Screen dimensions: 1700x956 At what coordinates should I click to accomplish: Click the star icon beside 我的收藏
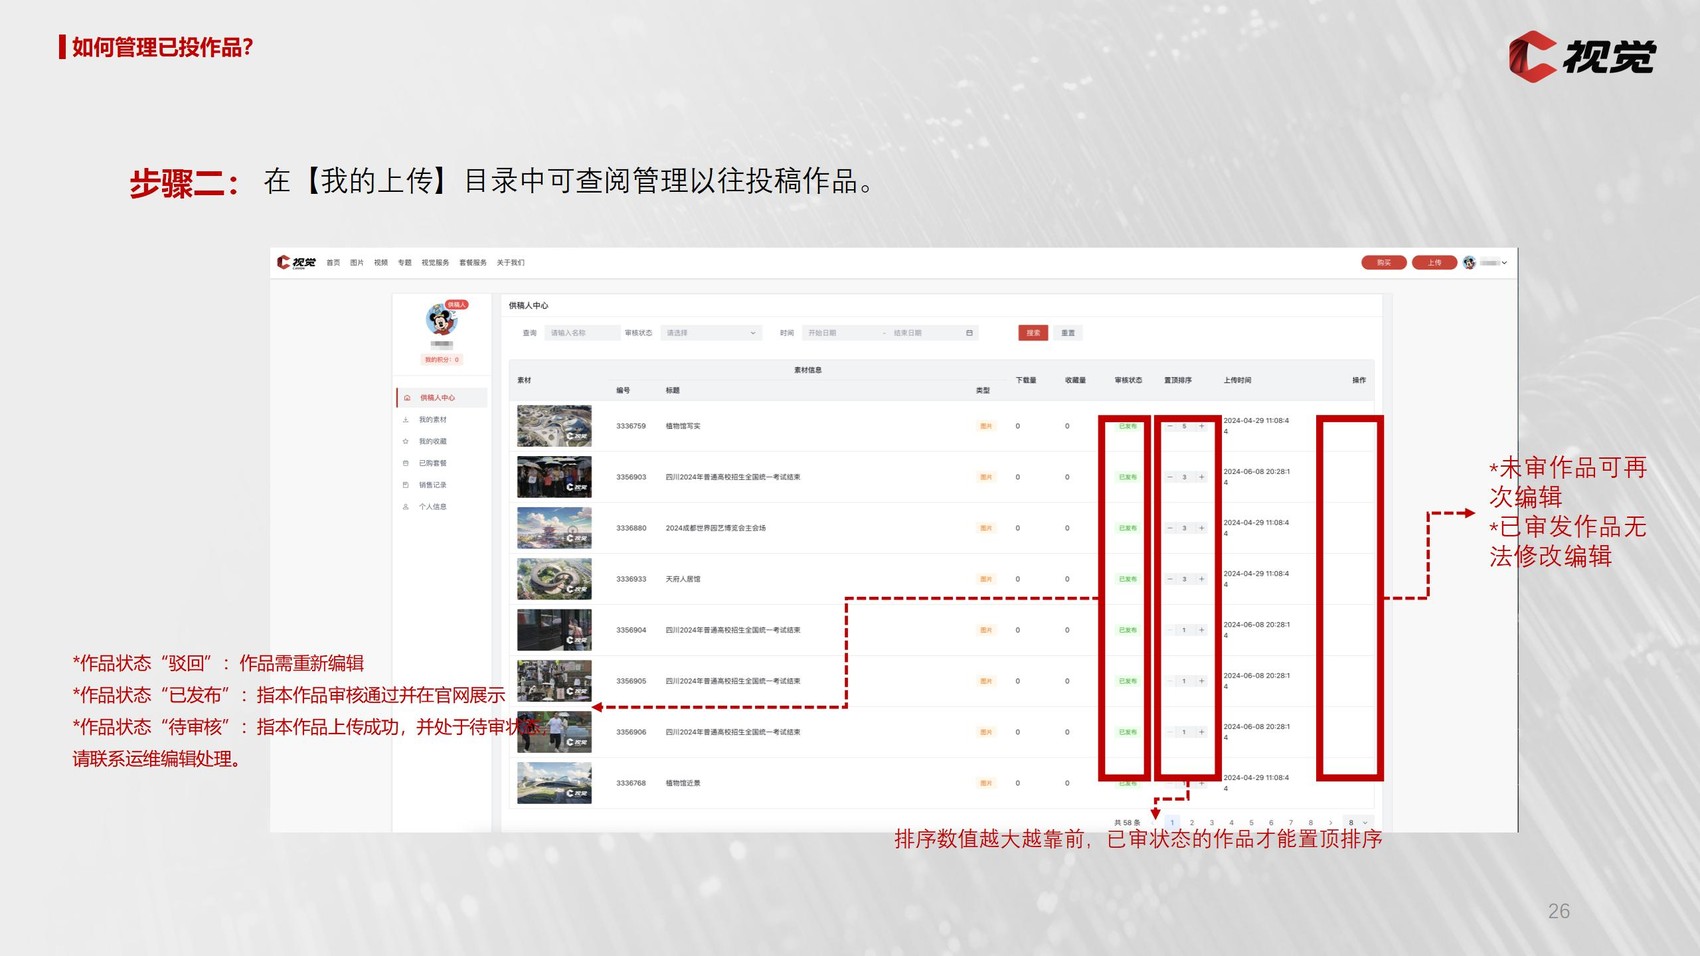pos(406,441)
